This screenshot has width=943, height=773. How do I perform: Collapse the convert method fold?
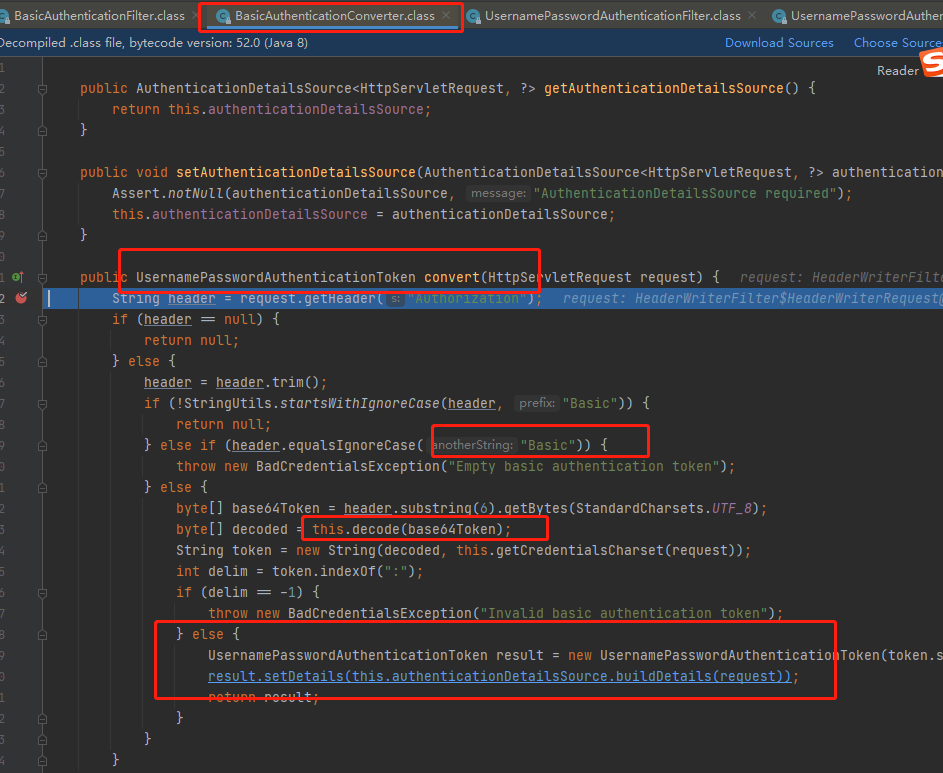(x=42, y=278)
